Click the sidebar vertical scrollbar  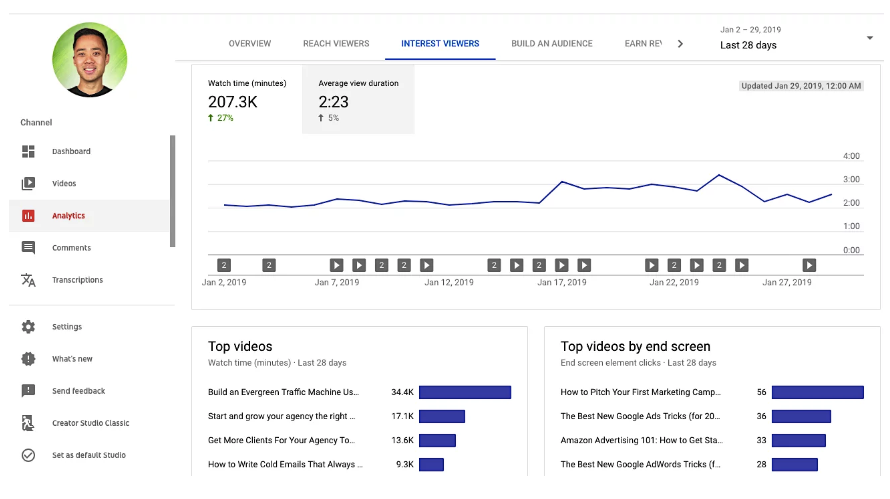click(173, 191)
